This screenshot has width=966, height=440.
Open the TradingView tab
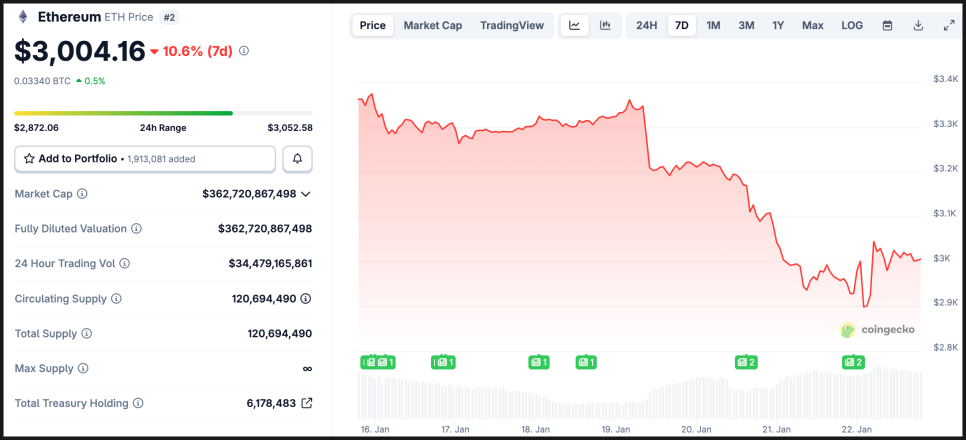click(511, 26)
